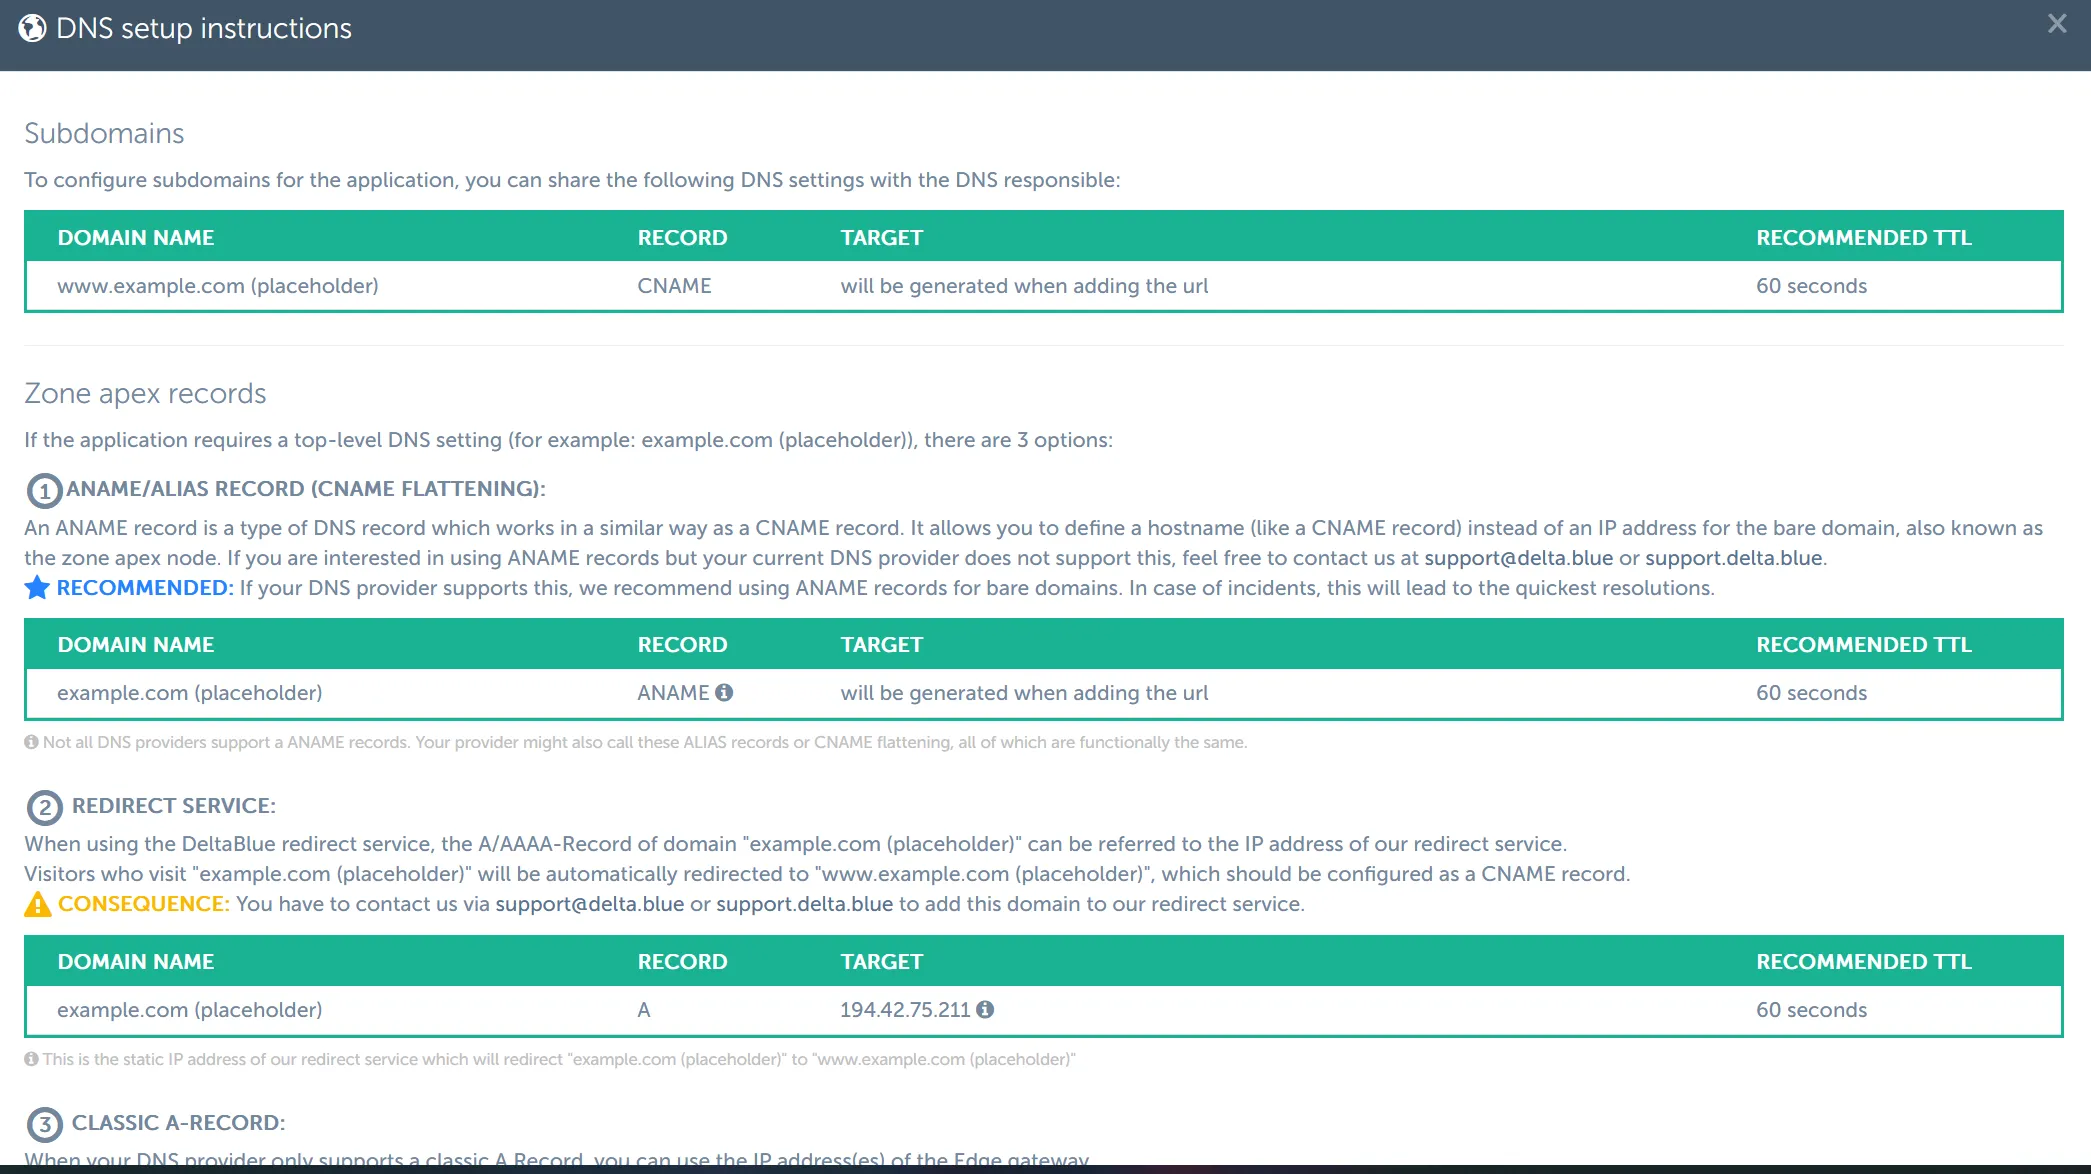
Task: Click the numbered circle 1 beside ANAME/ALIAS RECORD
Action: (42, 489)
